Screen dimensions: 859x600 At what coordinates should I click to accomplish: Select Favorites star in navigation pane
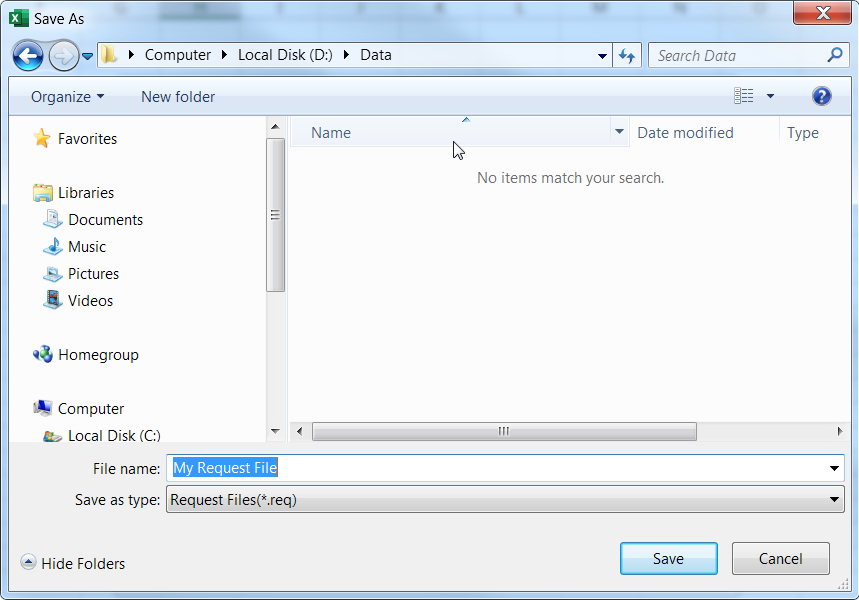point(42,139)
